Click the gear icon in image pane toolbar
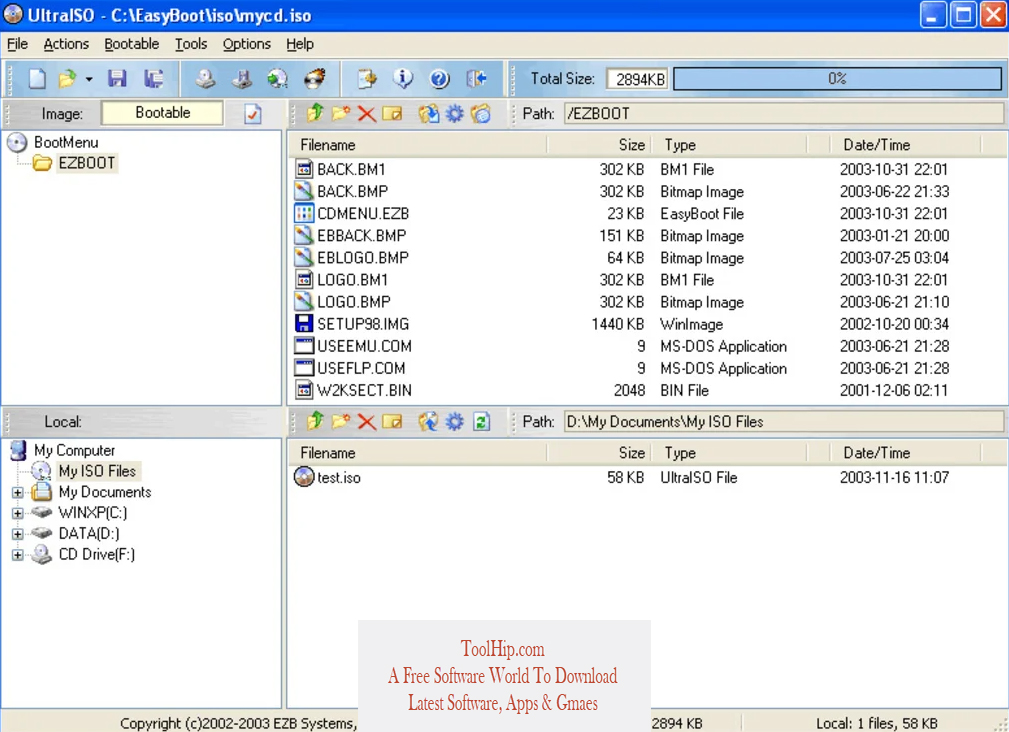The width and height of the screenshot is (1009, 732). tap(454, 114)
